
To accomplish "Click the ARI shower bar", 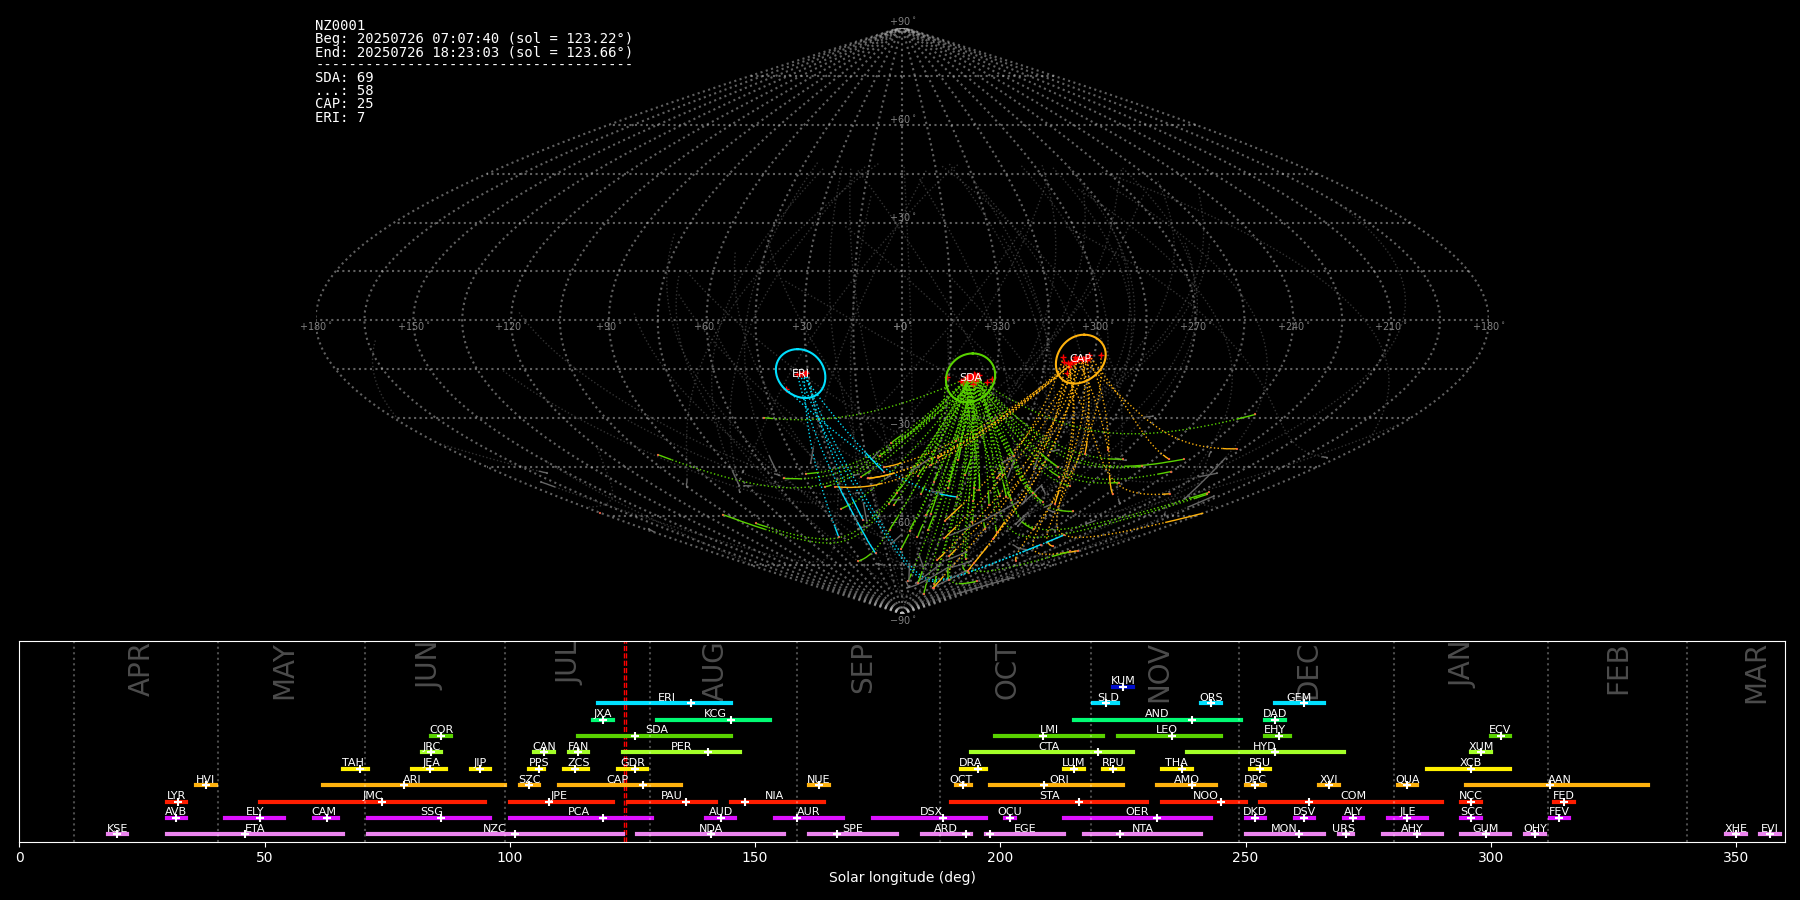I will (414, 785).
